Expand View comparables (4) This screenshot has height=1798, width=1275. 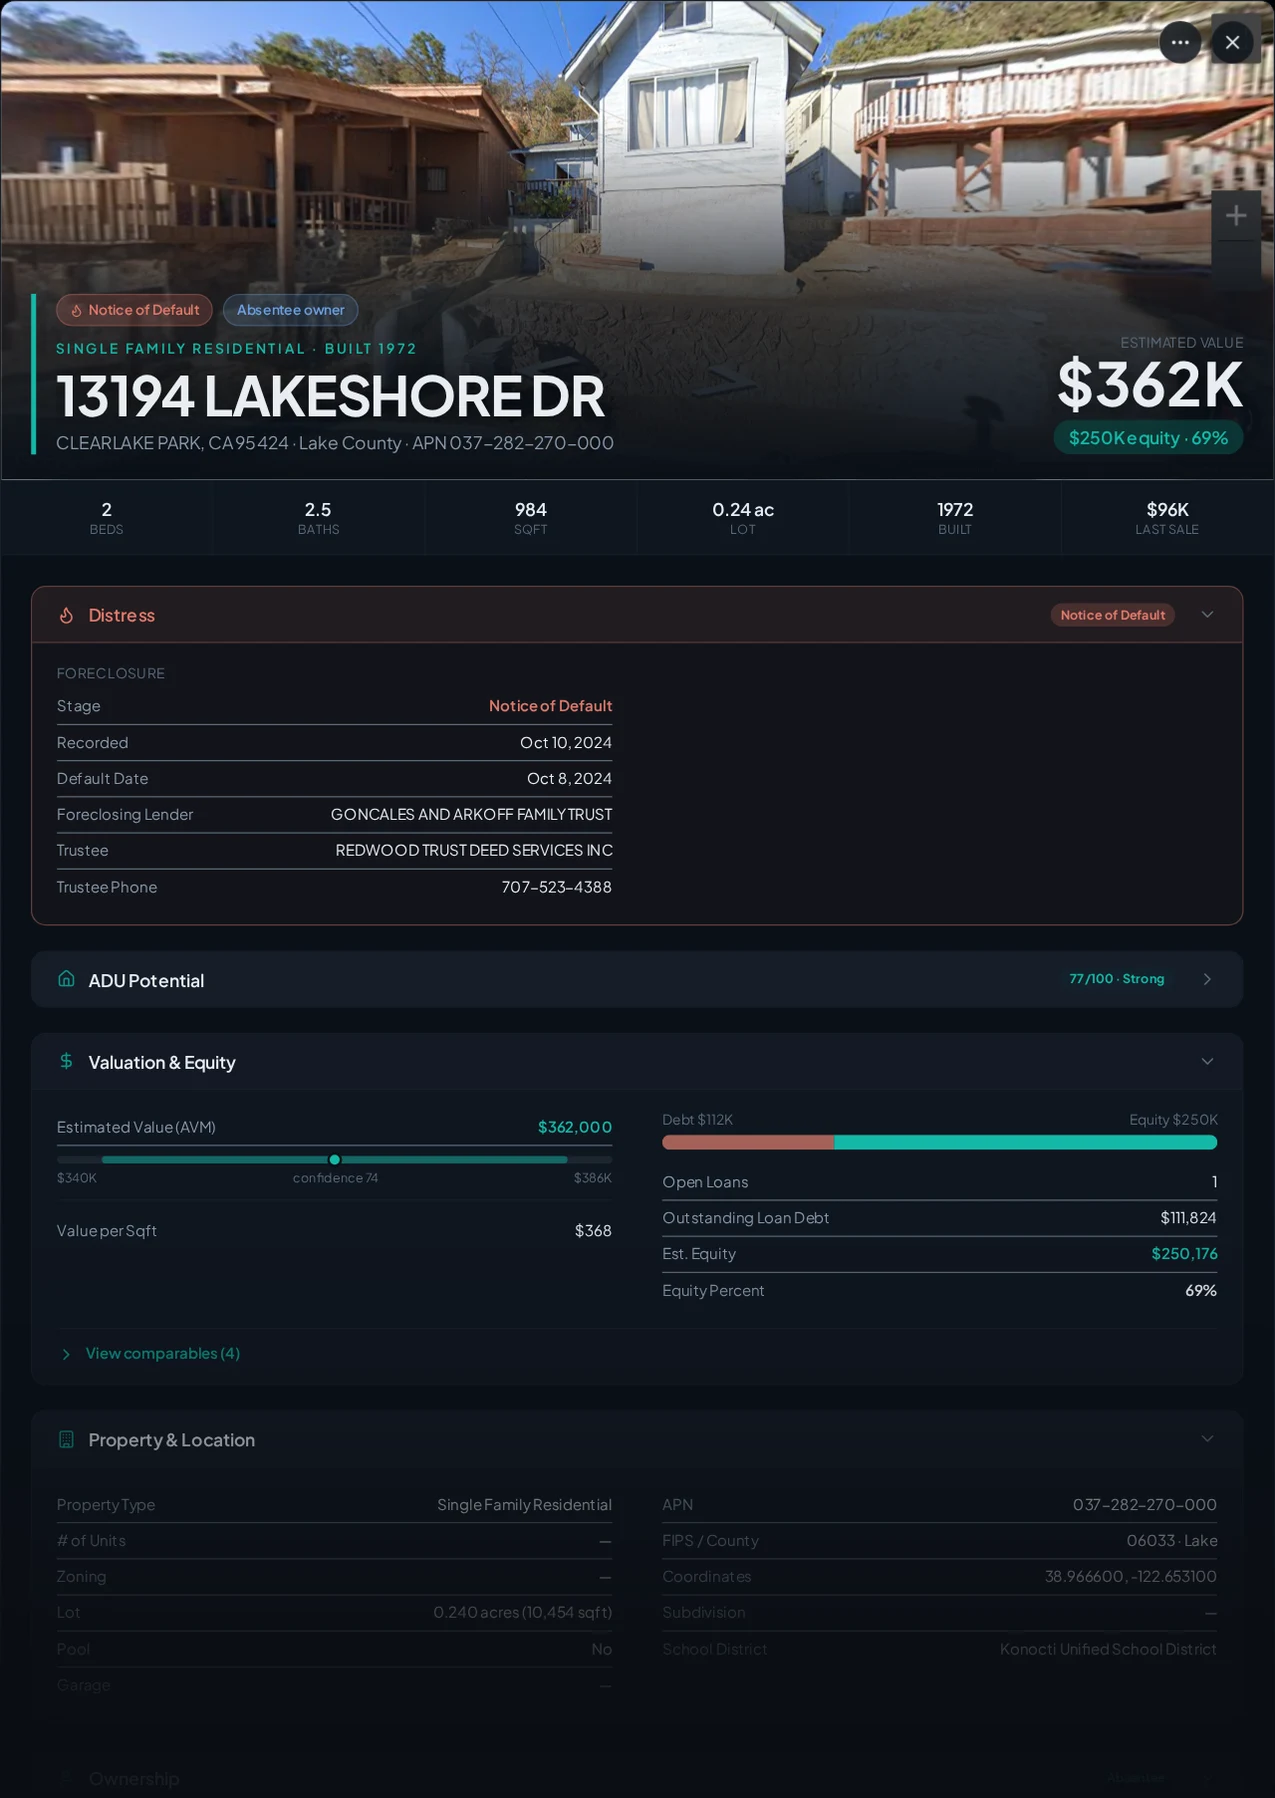point(151,1353)
